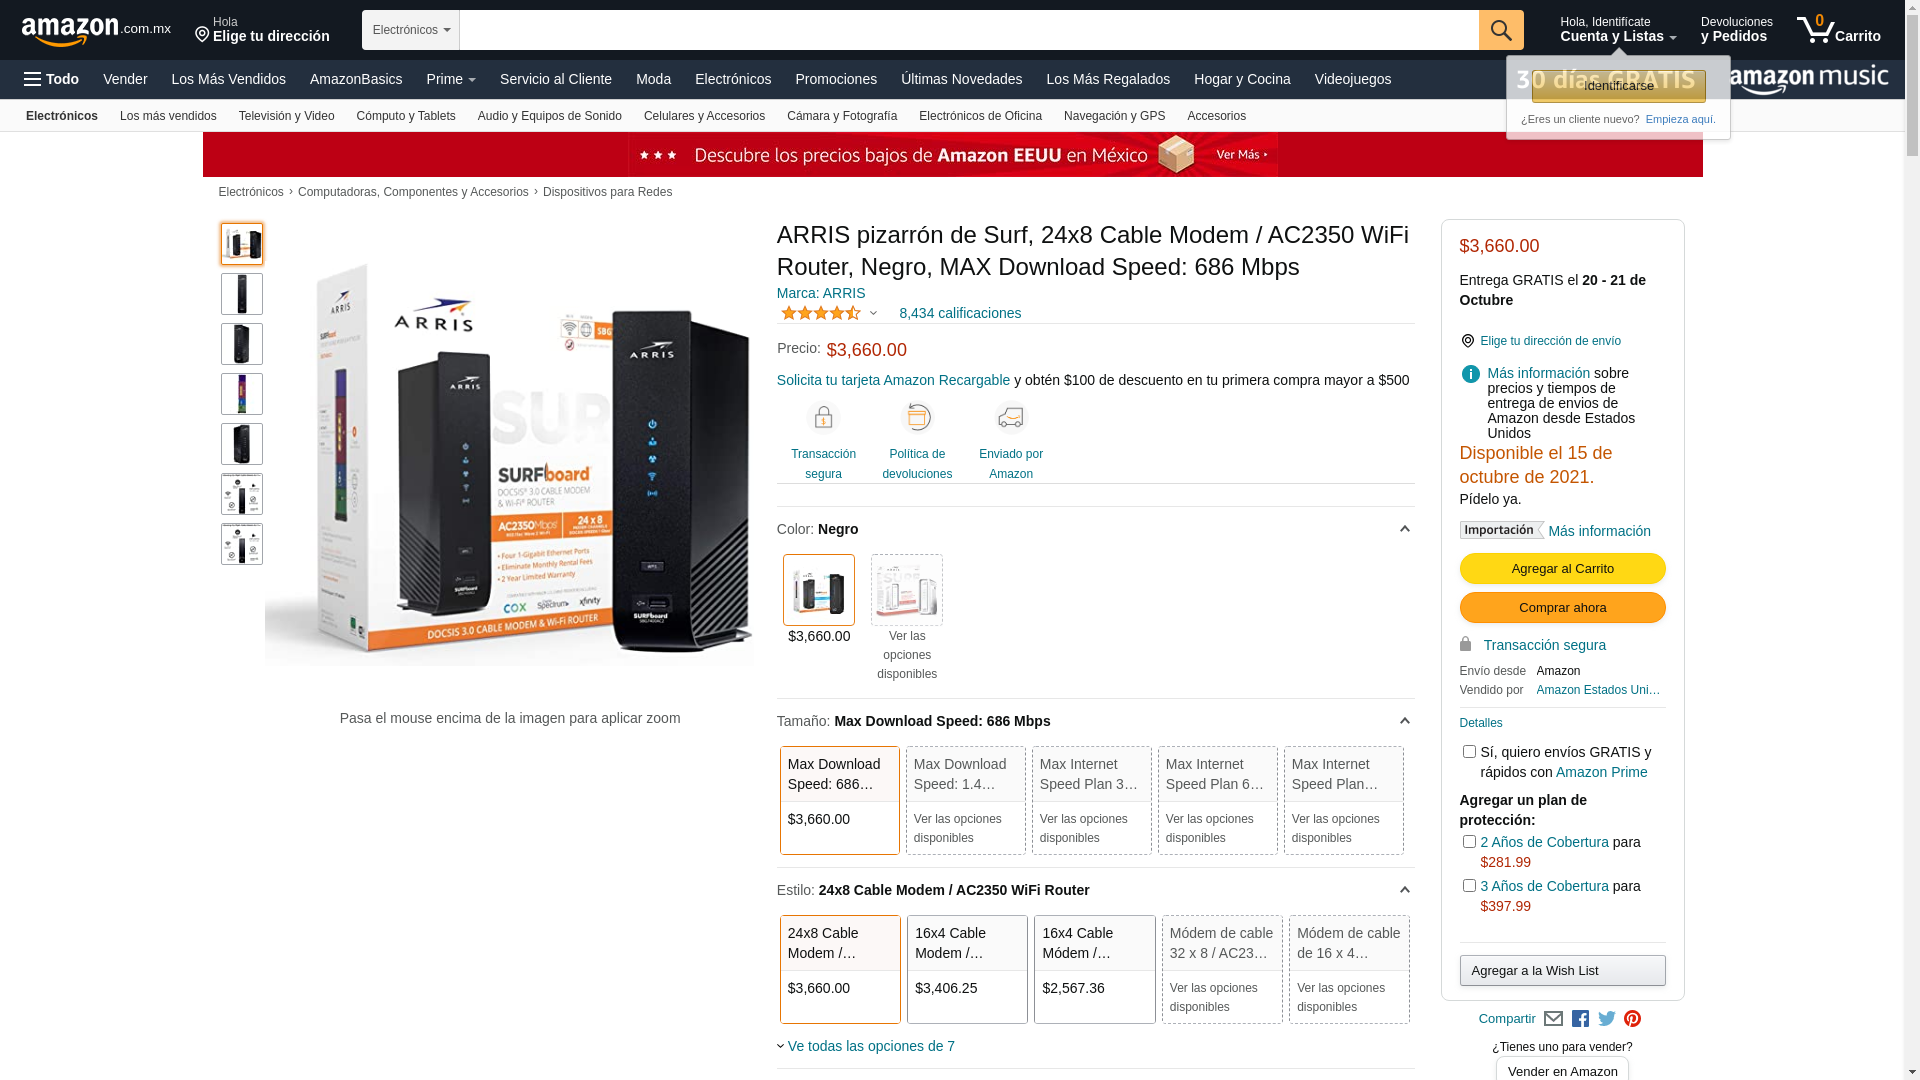Open the Electrónicos search category dropdown

(410, 30)
